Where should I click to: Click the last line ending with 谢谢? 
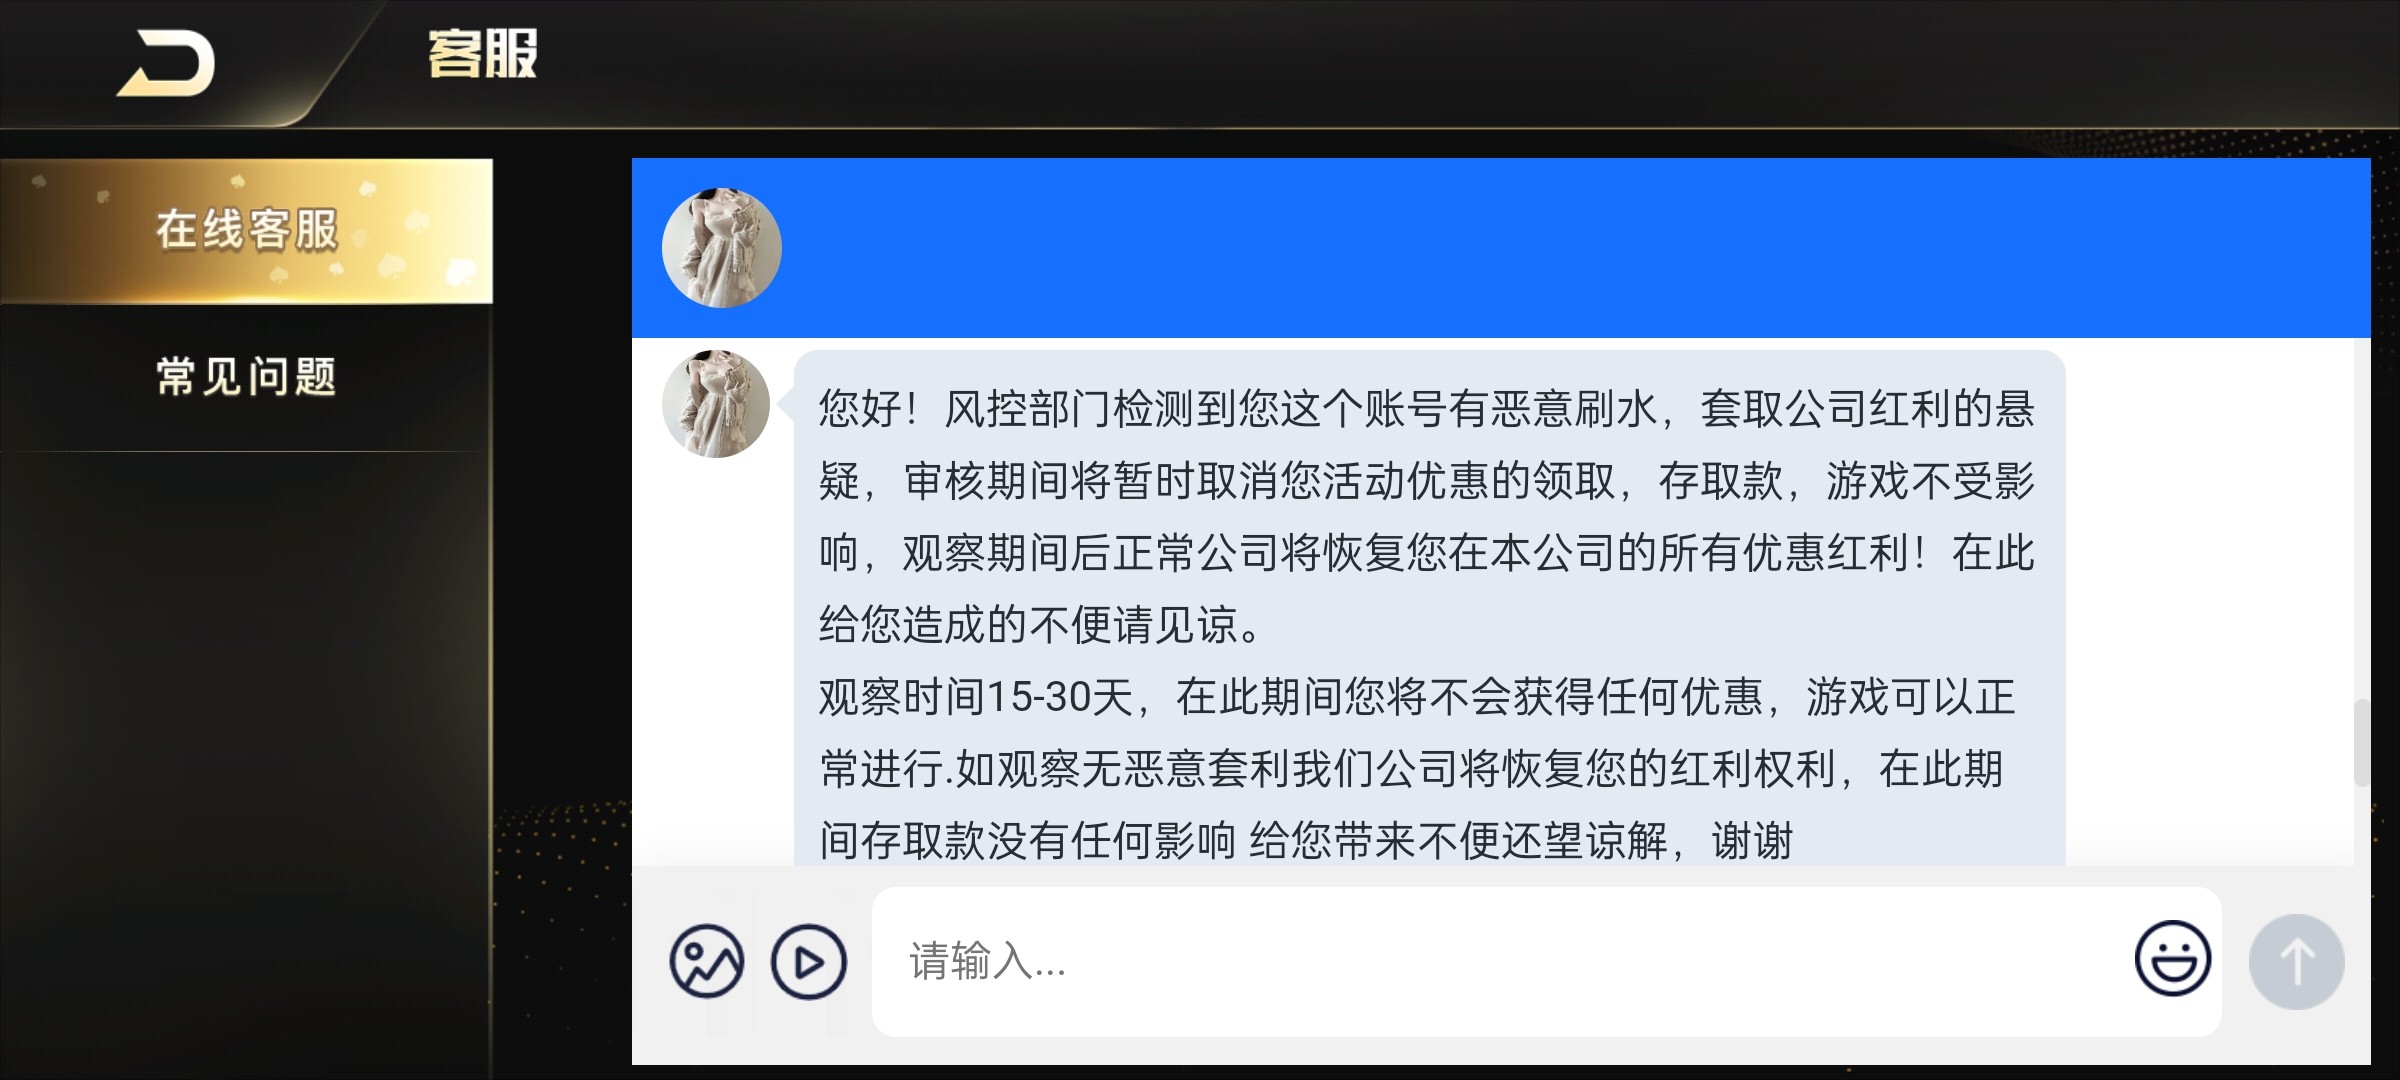point(1306,841)
